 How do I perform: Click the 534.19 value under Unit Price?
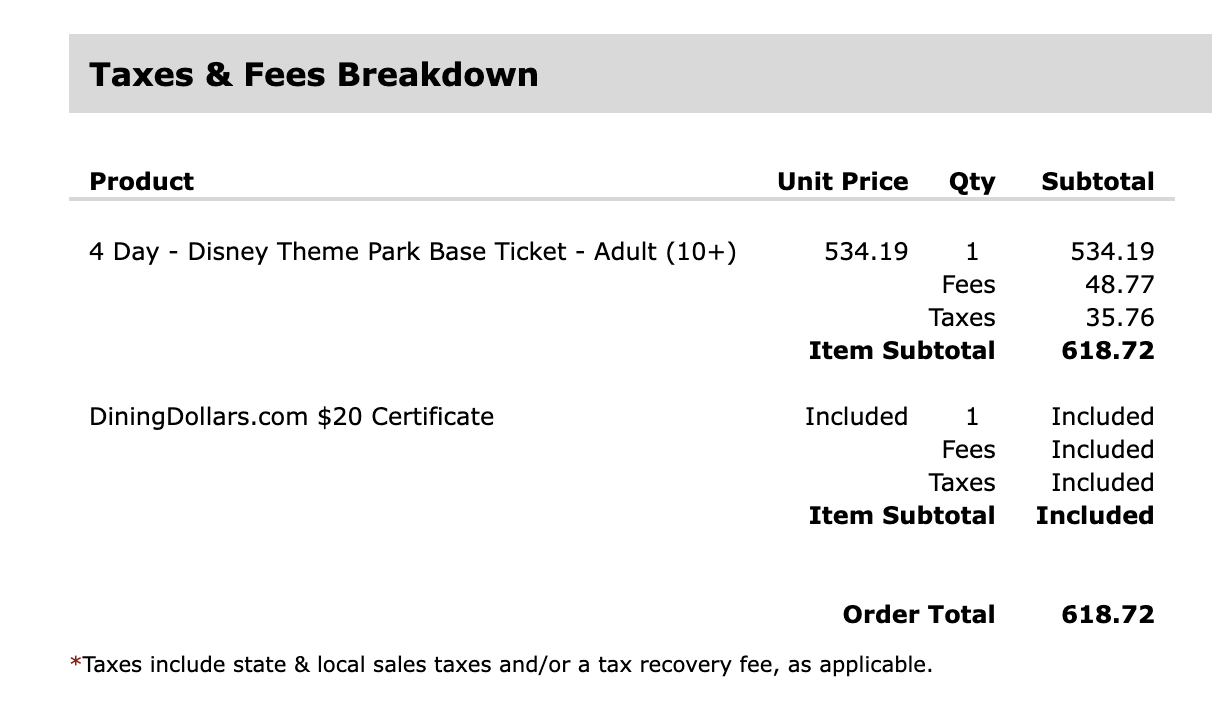[x=866, y=251]
